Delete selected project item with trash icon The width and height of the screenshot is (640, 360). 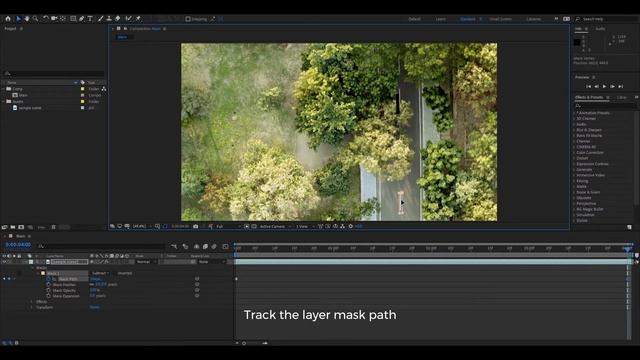[x=53, y=227]
